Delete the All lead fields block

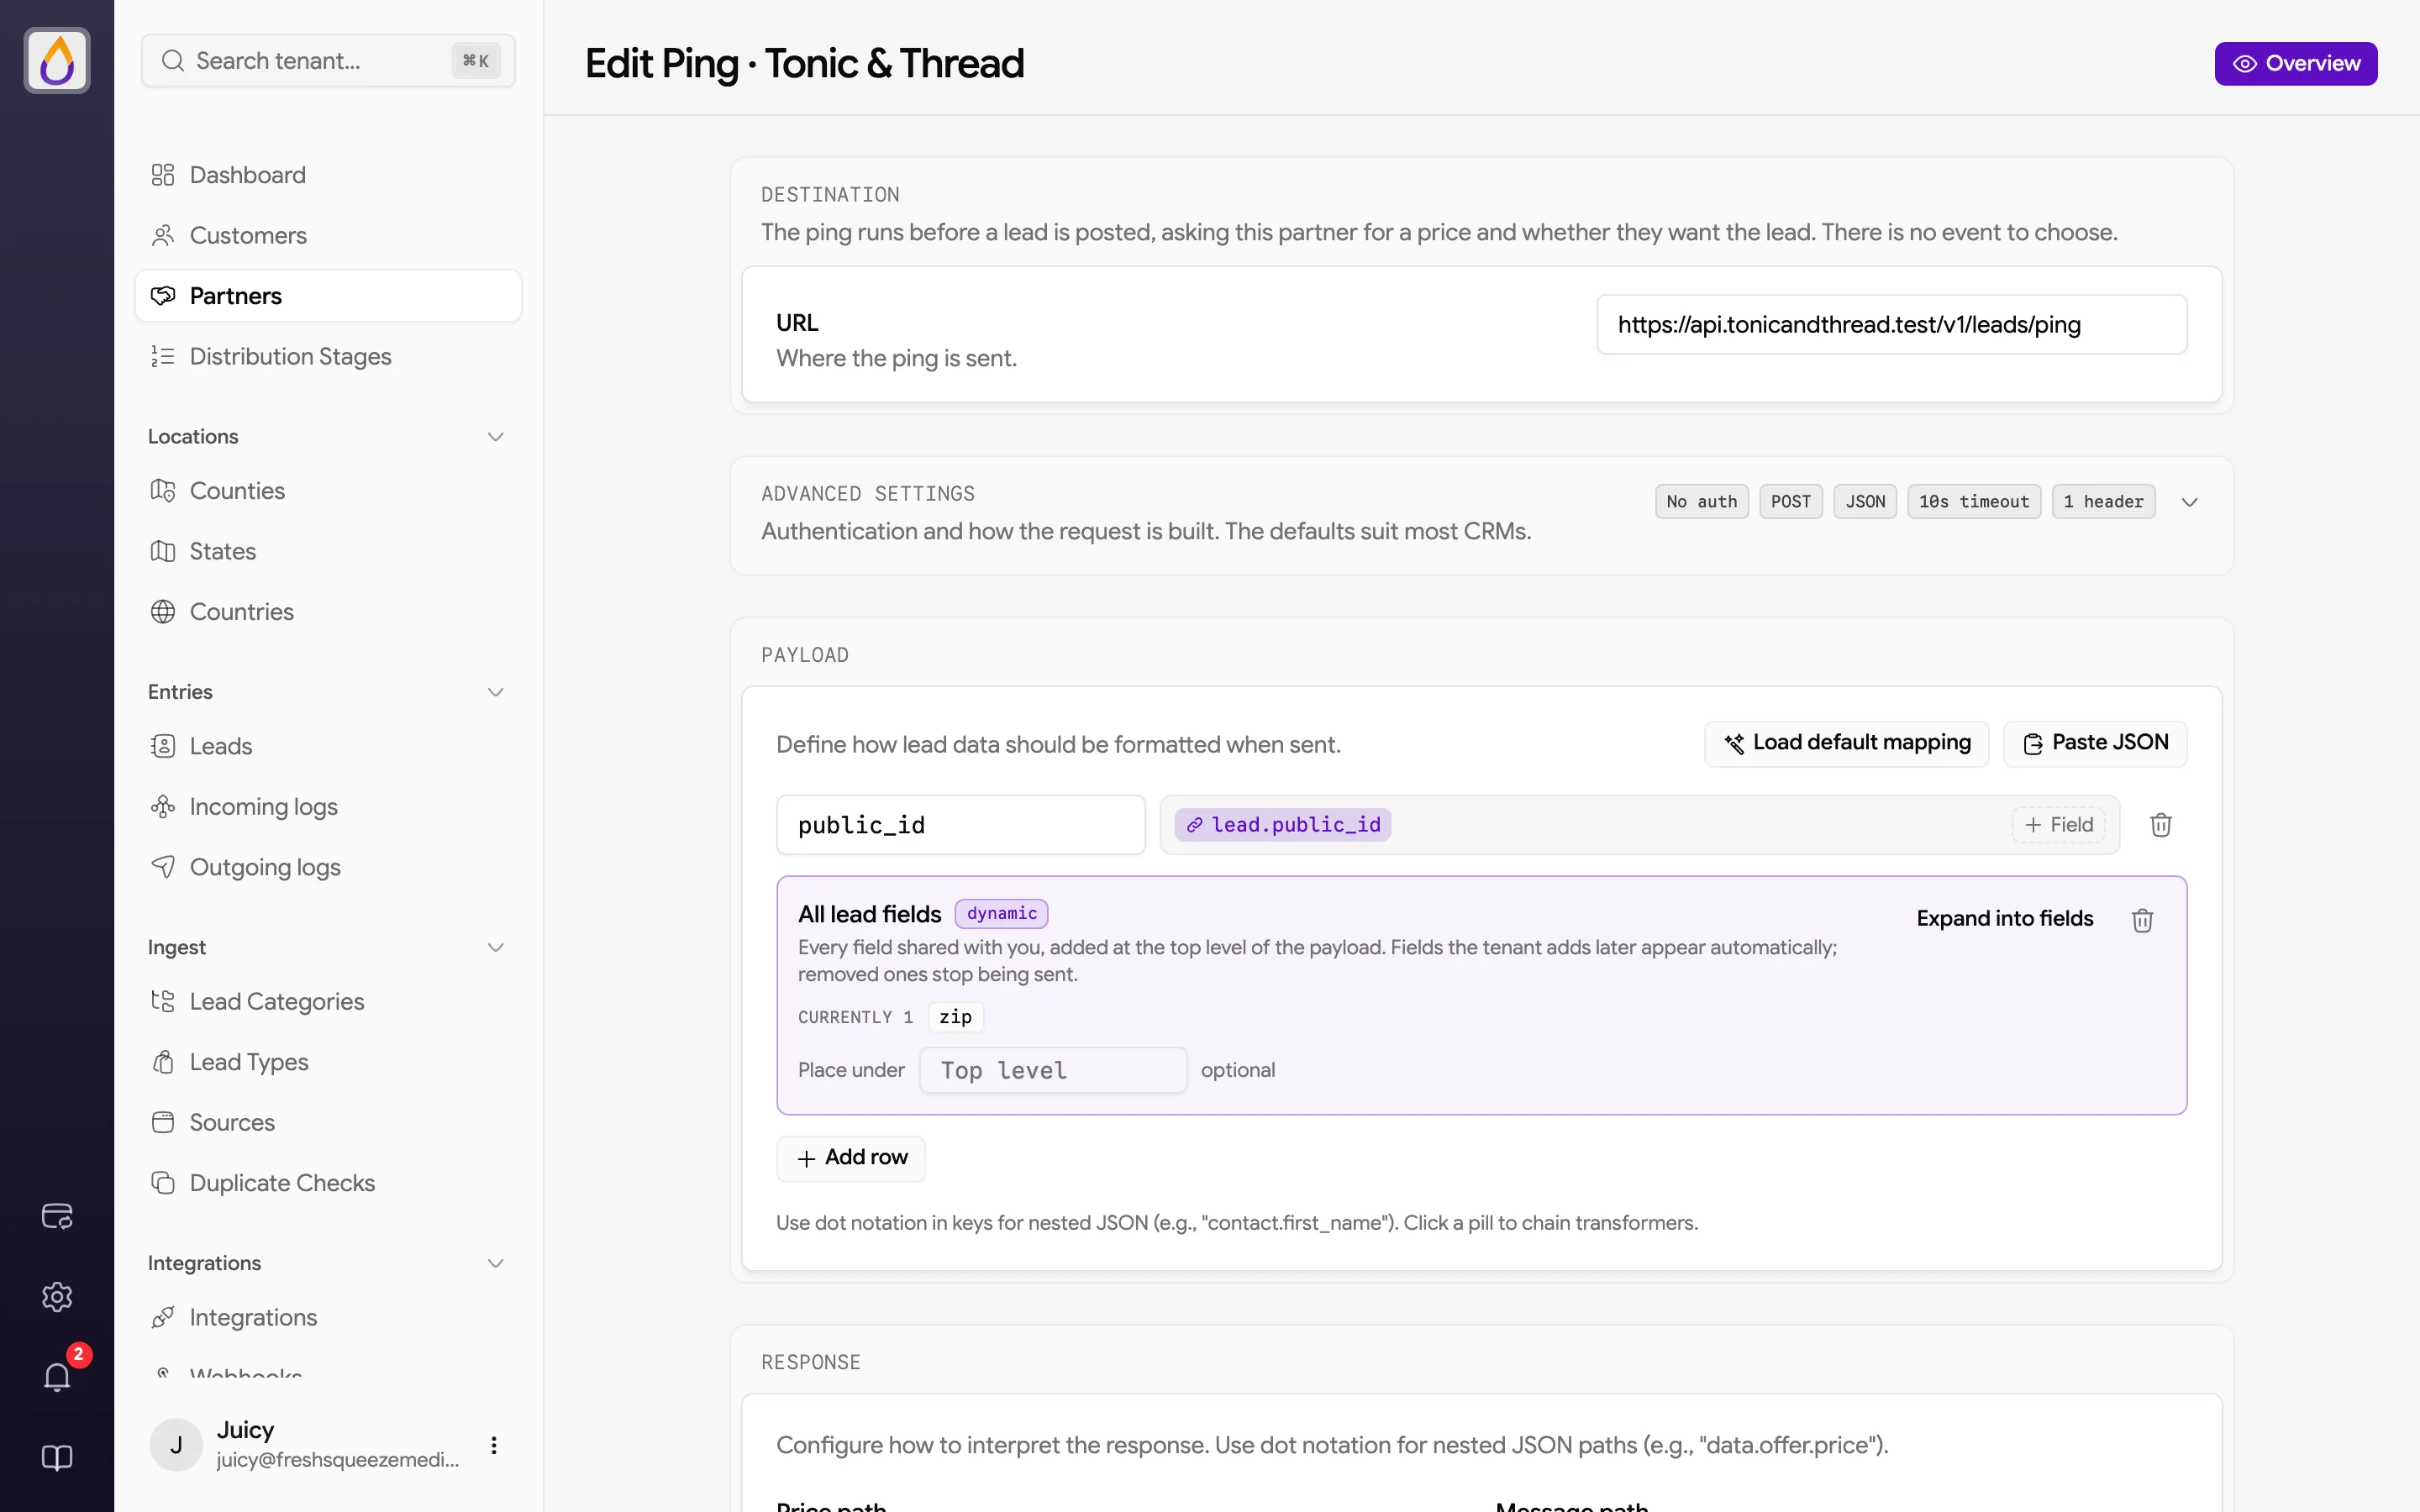[2142, 920]
